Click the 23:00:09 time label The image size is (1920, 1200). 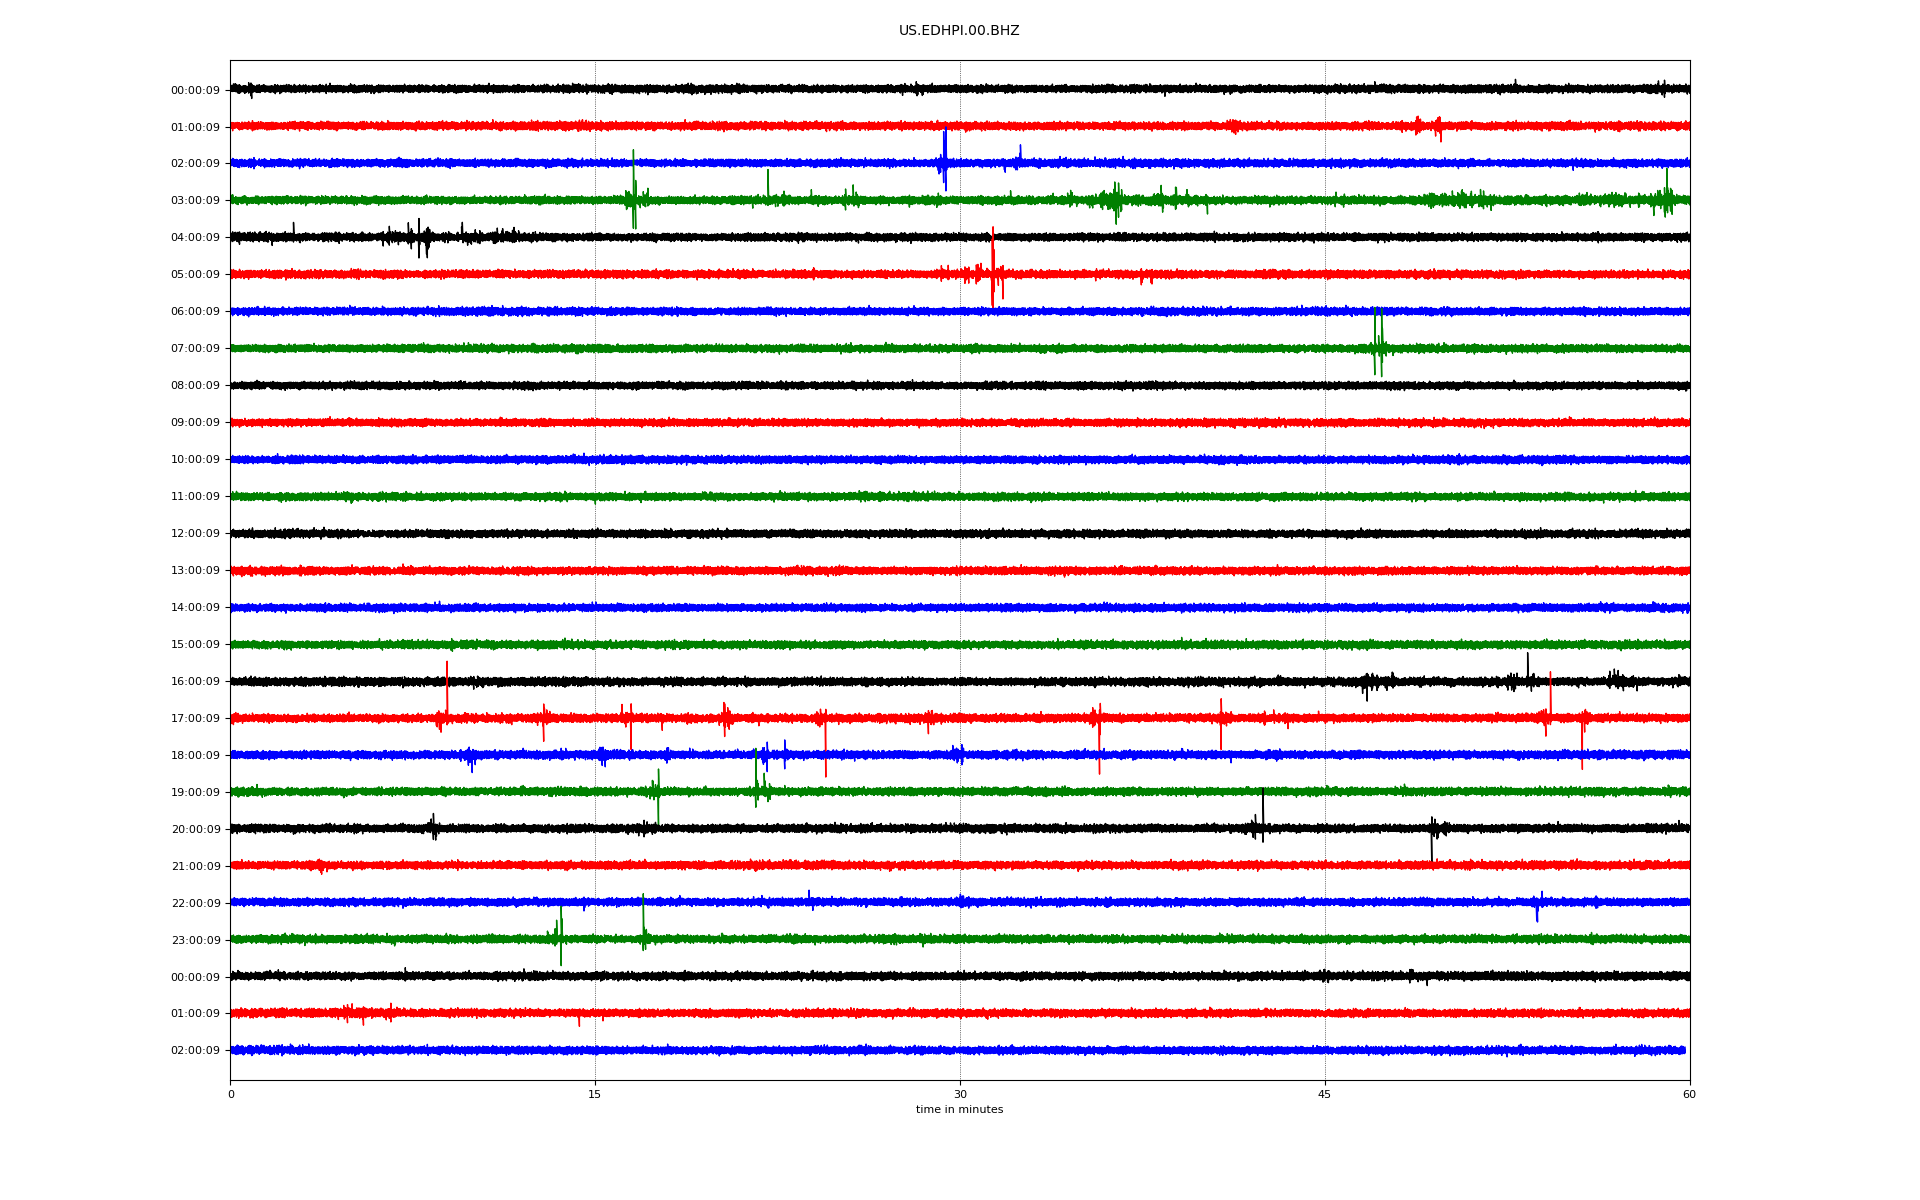tap(195, 941)
